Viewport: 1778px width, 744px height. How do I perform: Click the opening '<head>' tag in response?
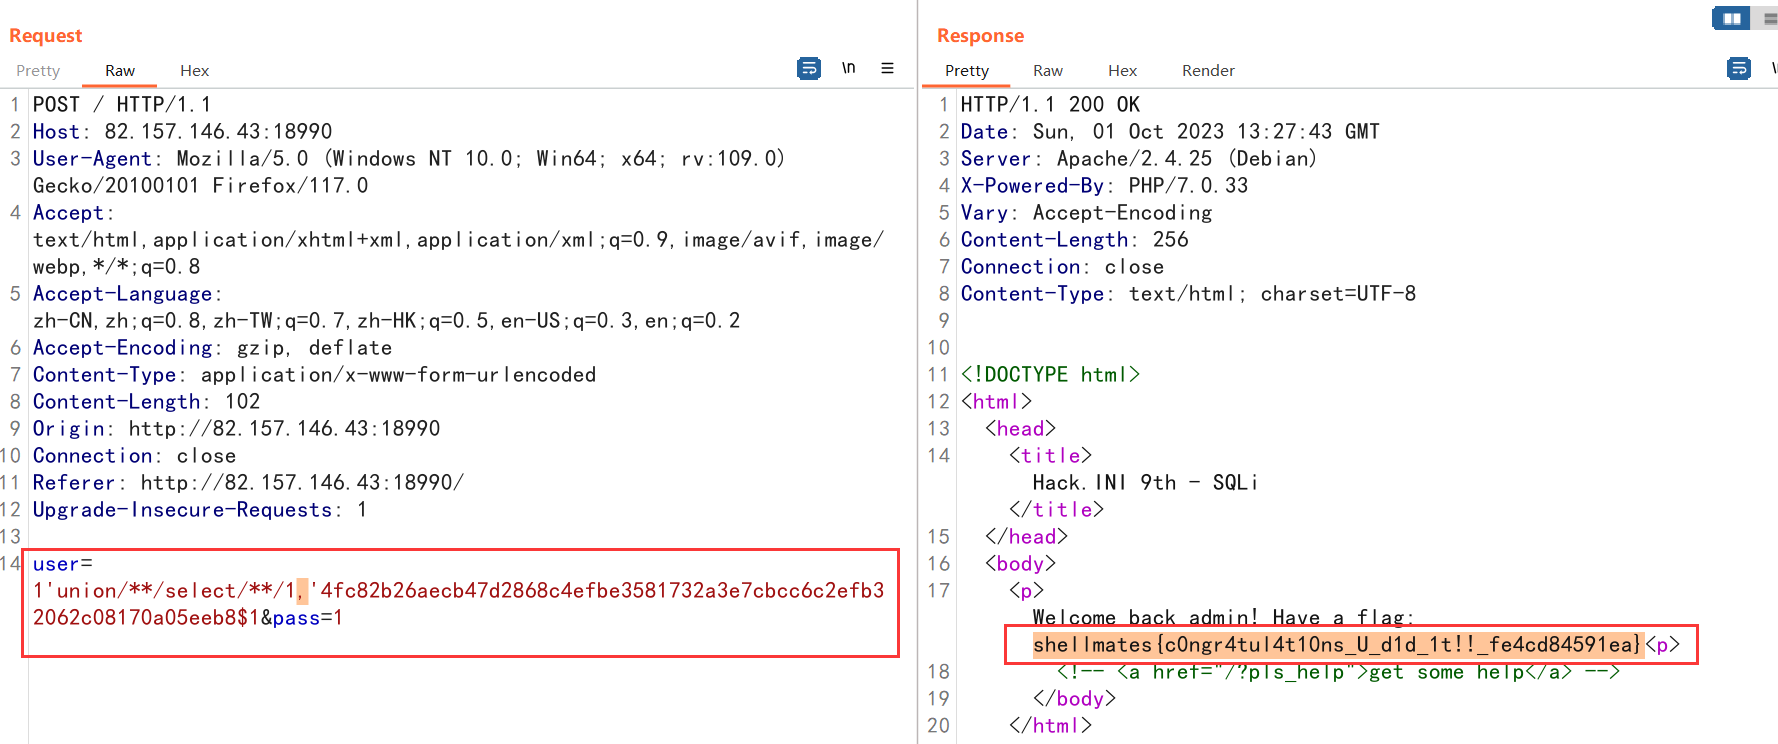1020,429
